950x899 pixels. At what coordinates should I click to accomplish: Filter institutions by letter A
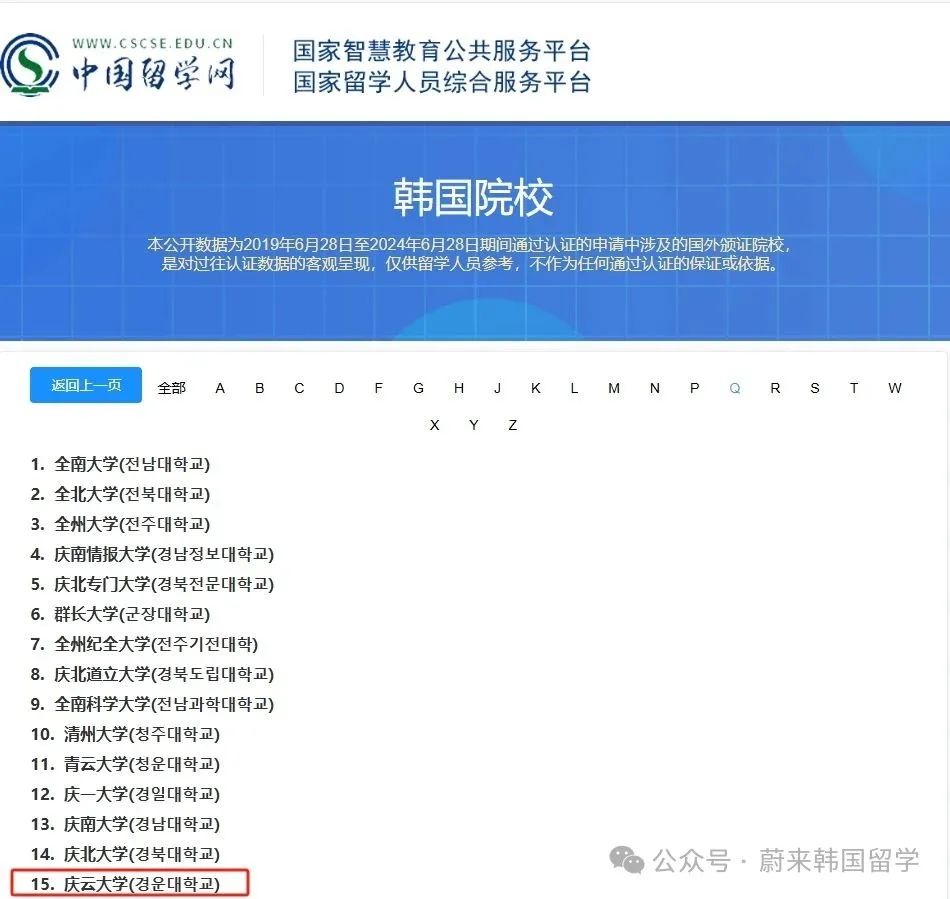(220, 388)
